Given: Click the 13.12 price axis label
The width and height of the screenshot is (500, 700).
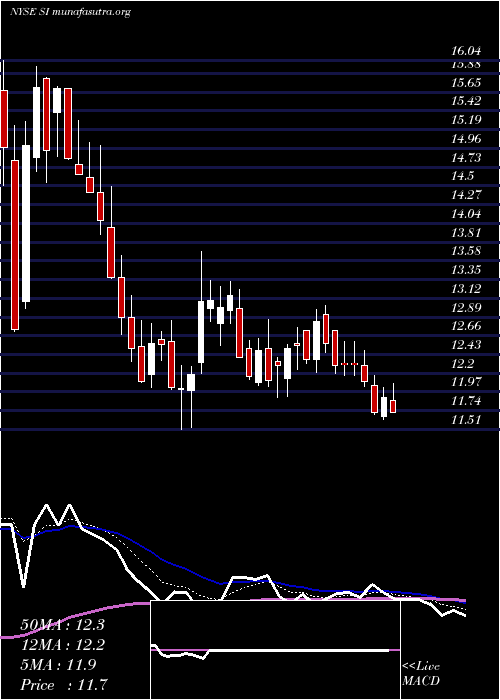Looking at the screenshot, I should point(466,289).
